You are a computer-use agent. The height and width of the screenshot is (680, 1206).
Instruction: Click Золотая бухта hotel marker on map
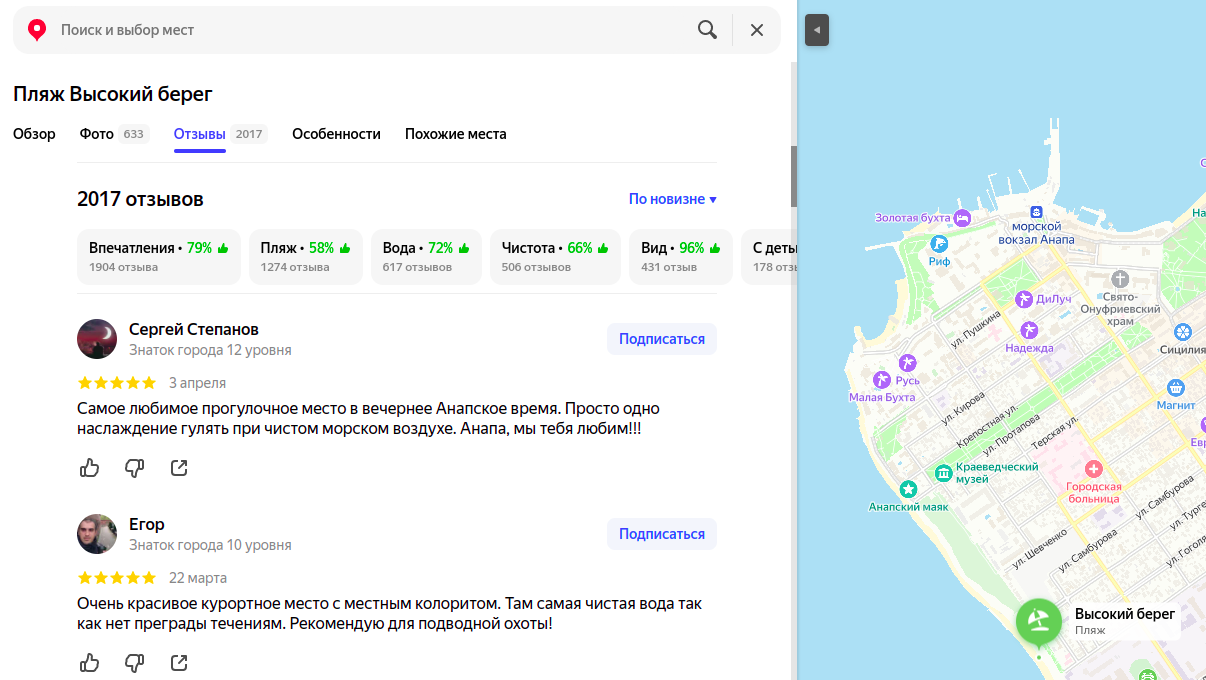point(962,217)
